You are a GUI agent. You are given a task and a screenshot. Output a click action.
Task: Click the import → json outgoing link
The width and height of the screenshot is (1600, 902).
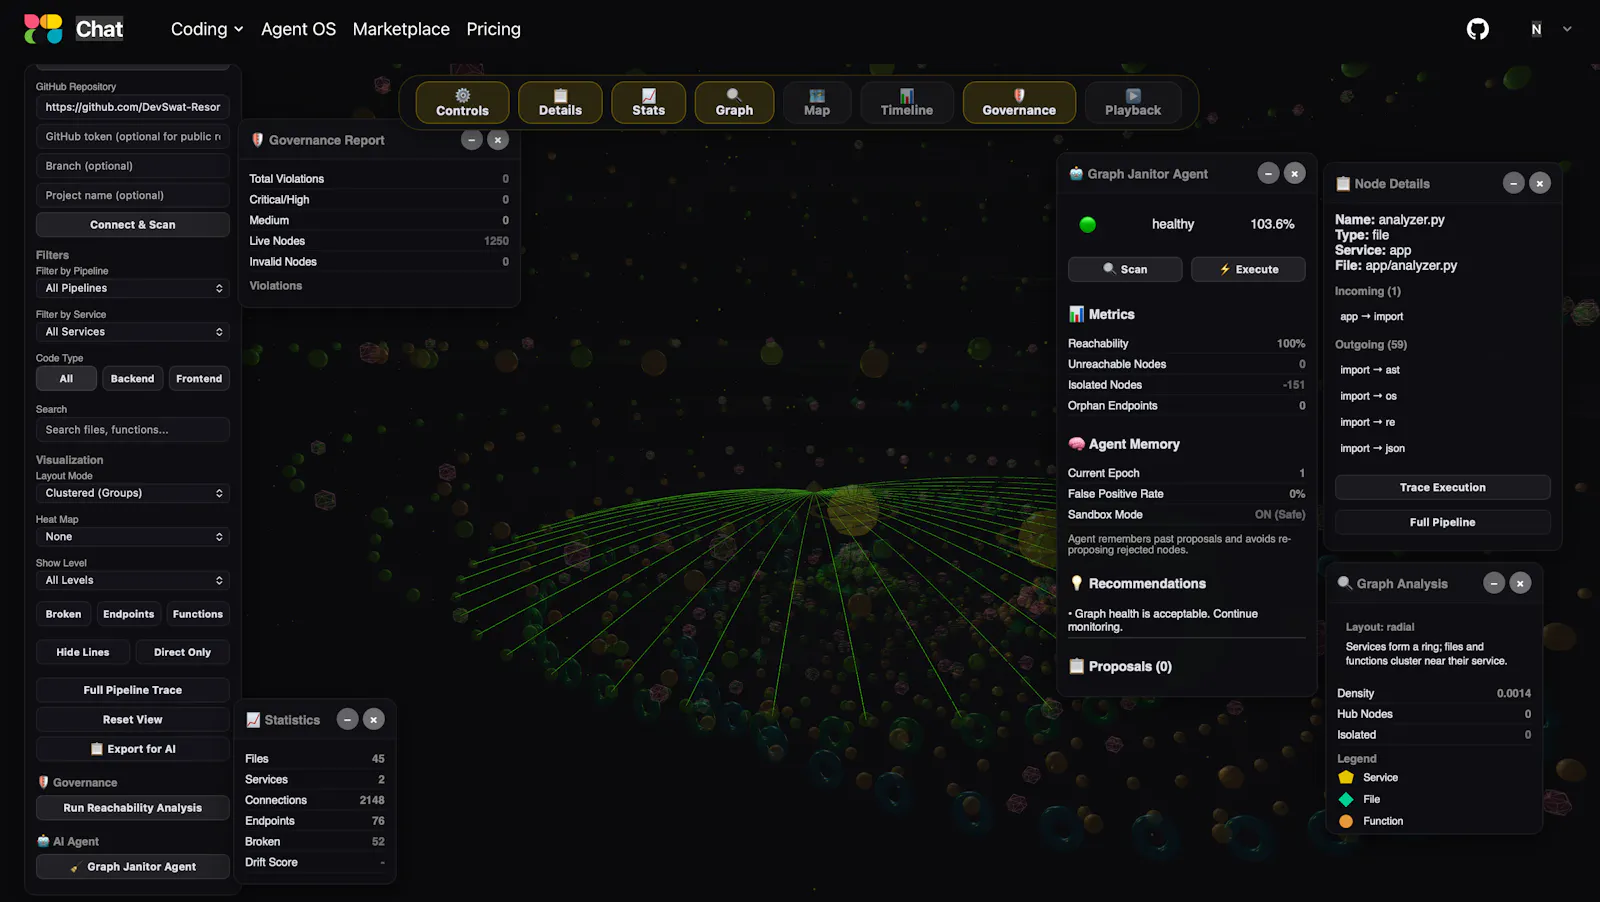1372,449
